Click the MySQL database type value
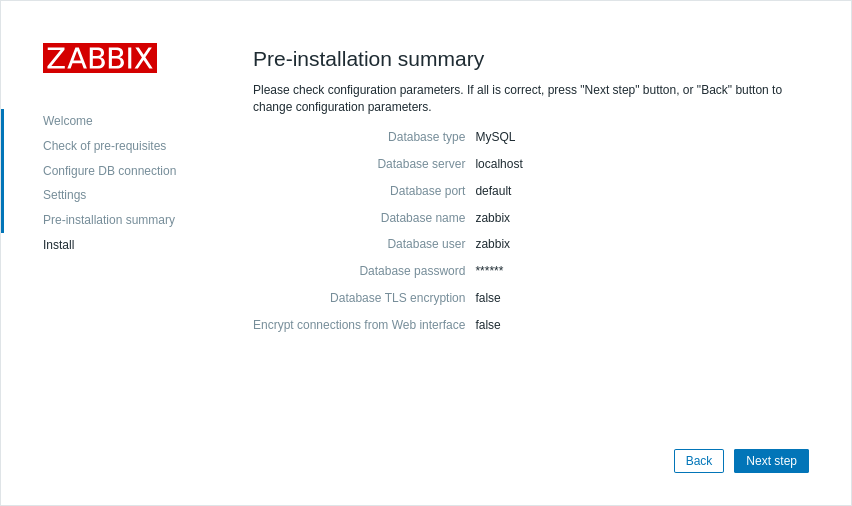Screen dimensions: 852x506 point(495,137)
